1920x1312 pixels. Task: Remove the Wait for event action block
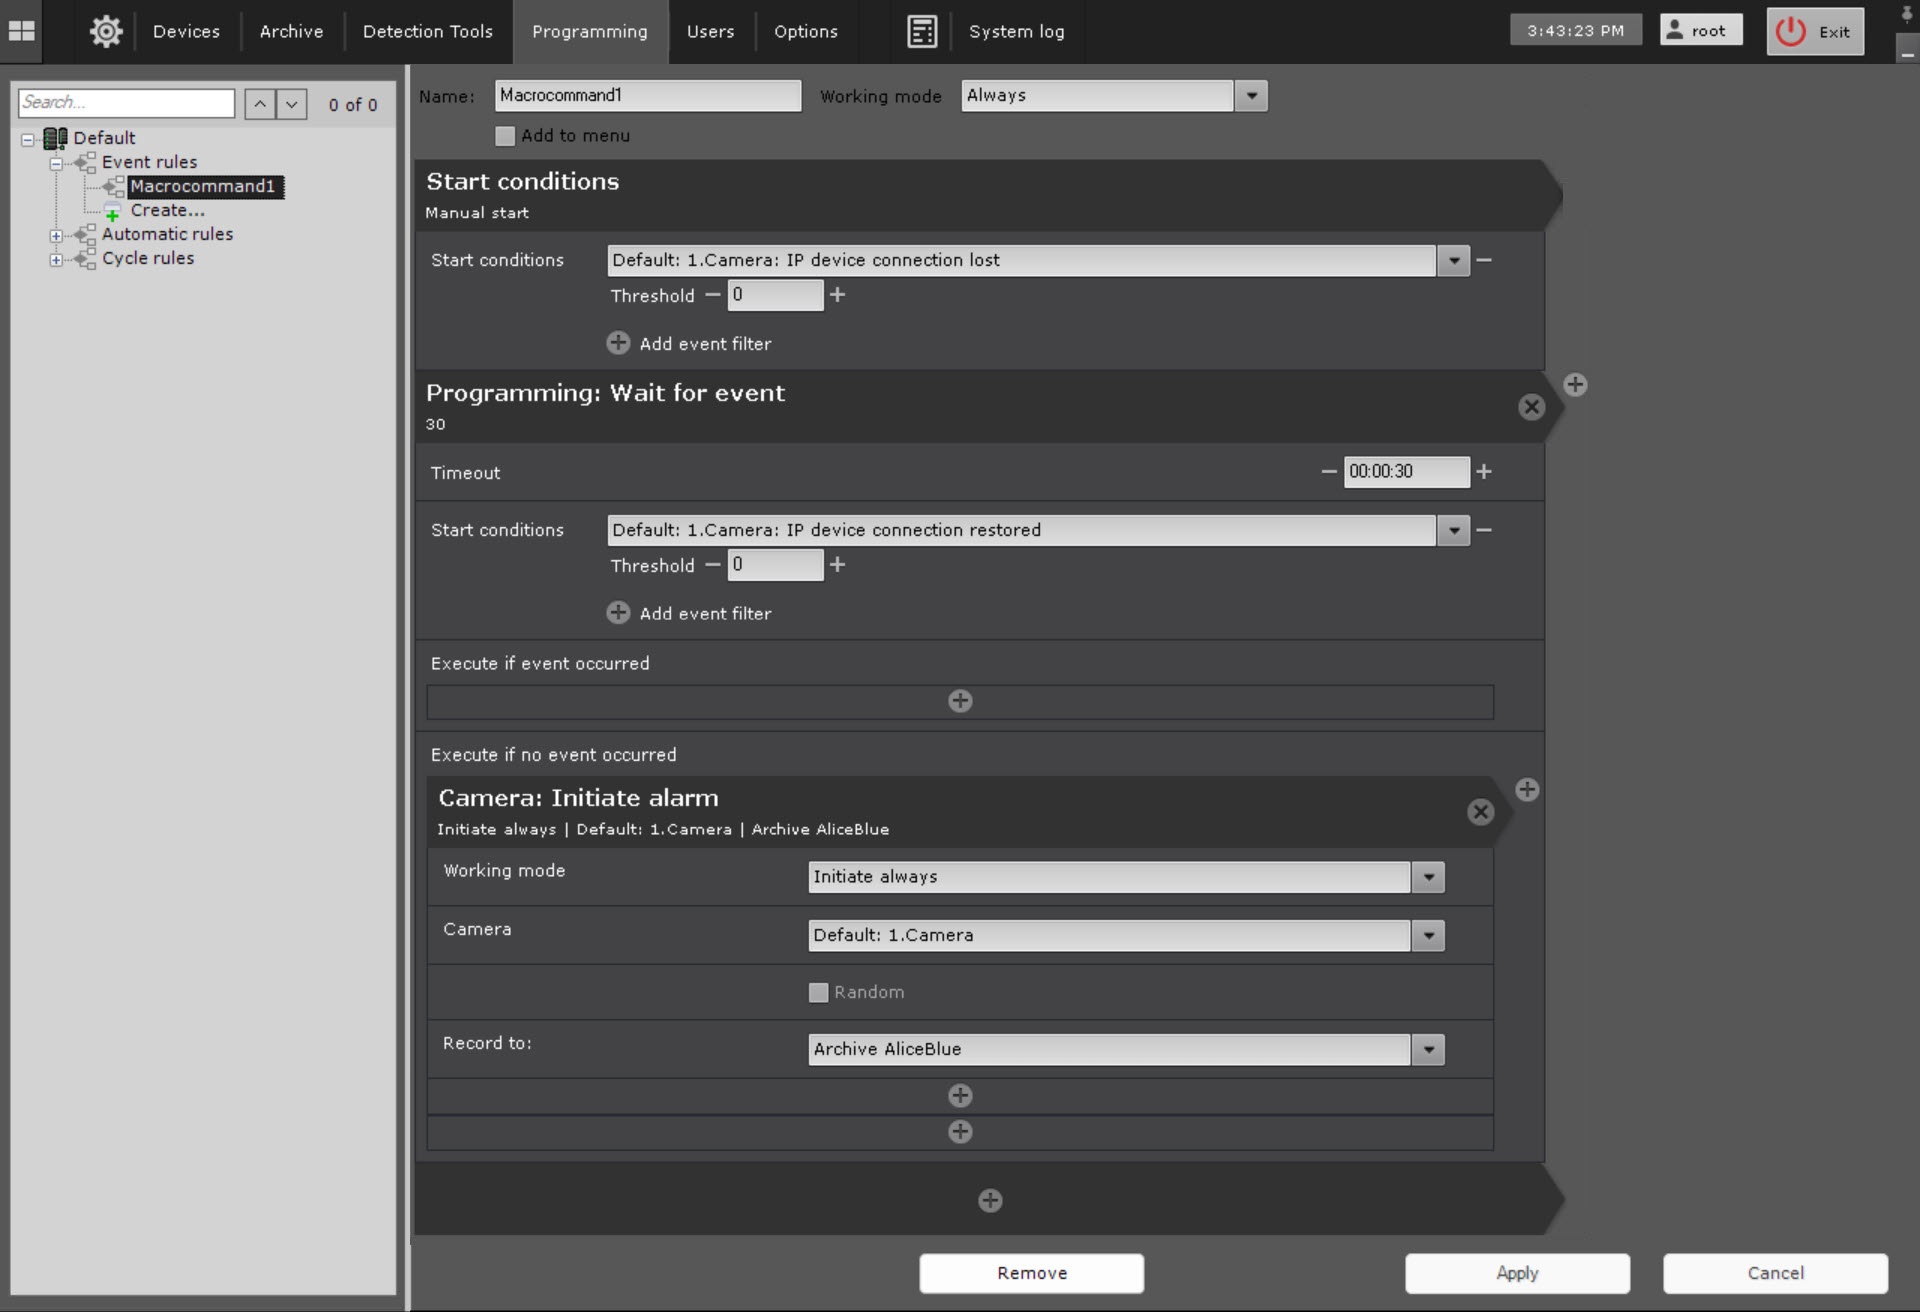pyautogui.click(x=1531, y=407)
